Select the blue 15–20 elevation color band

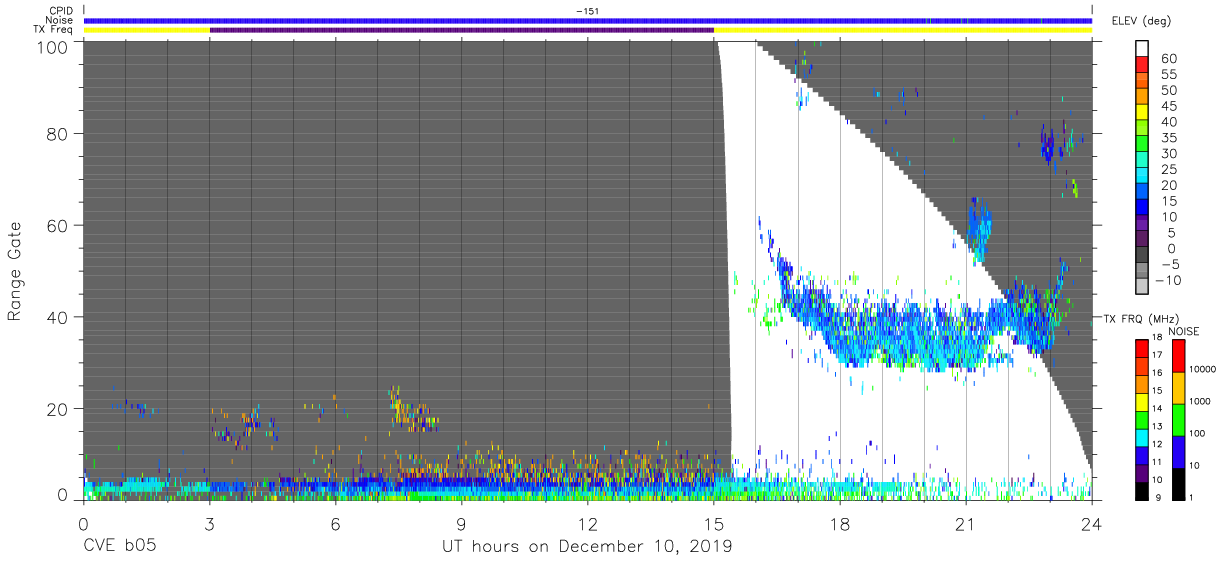click(1143, 192)
